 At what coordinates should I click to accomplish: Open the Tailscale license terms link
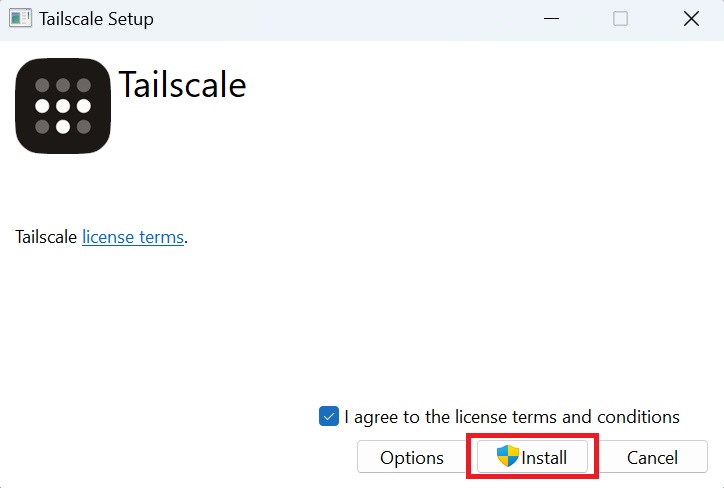(x=133, y=238)
